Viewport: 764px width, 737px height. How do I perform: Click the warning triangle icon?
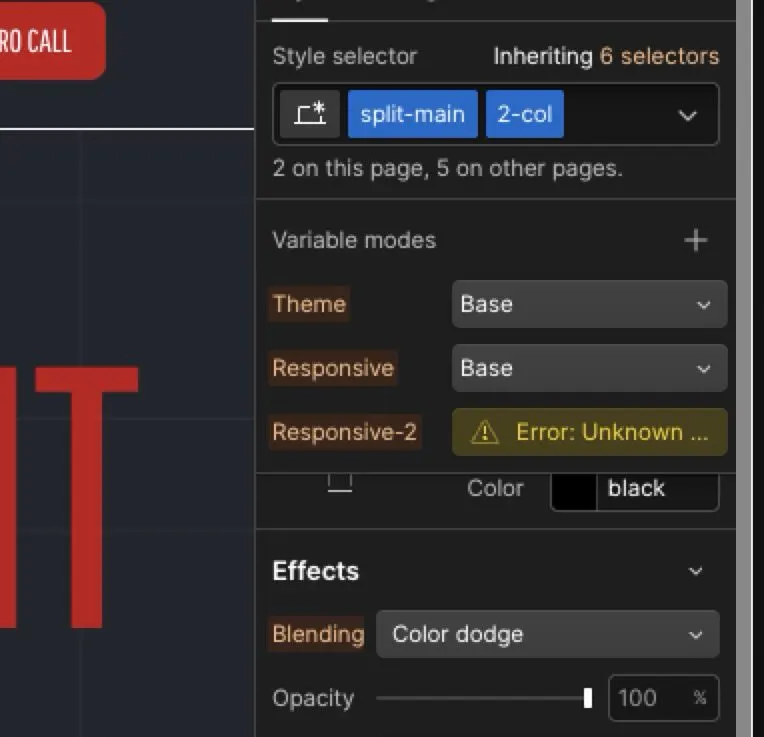coord(484,432)
